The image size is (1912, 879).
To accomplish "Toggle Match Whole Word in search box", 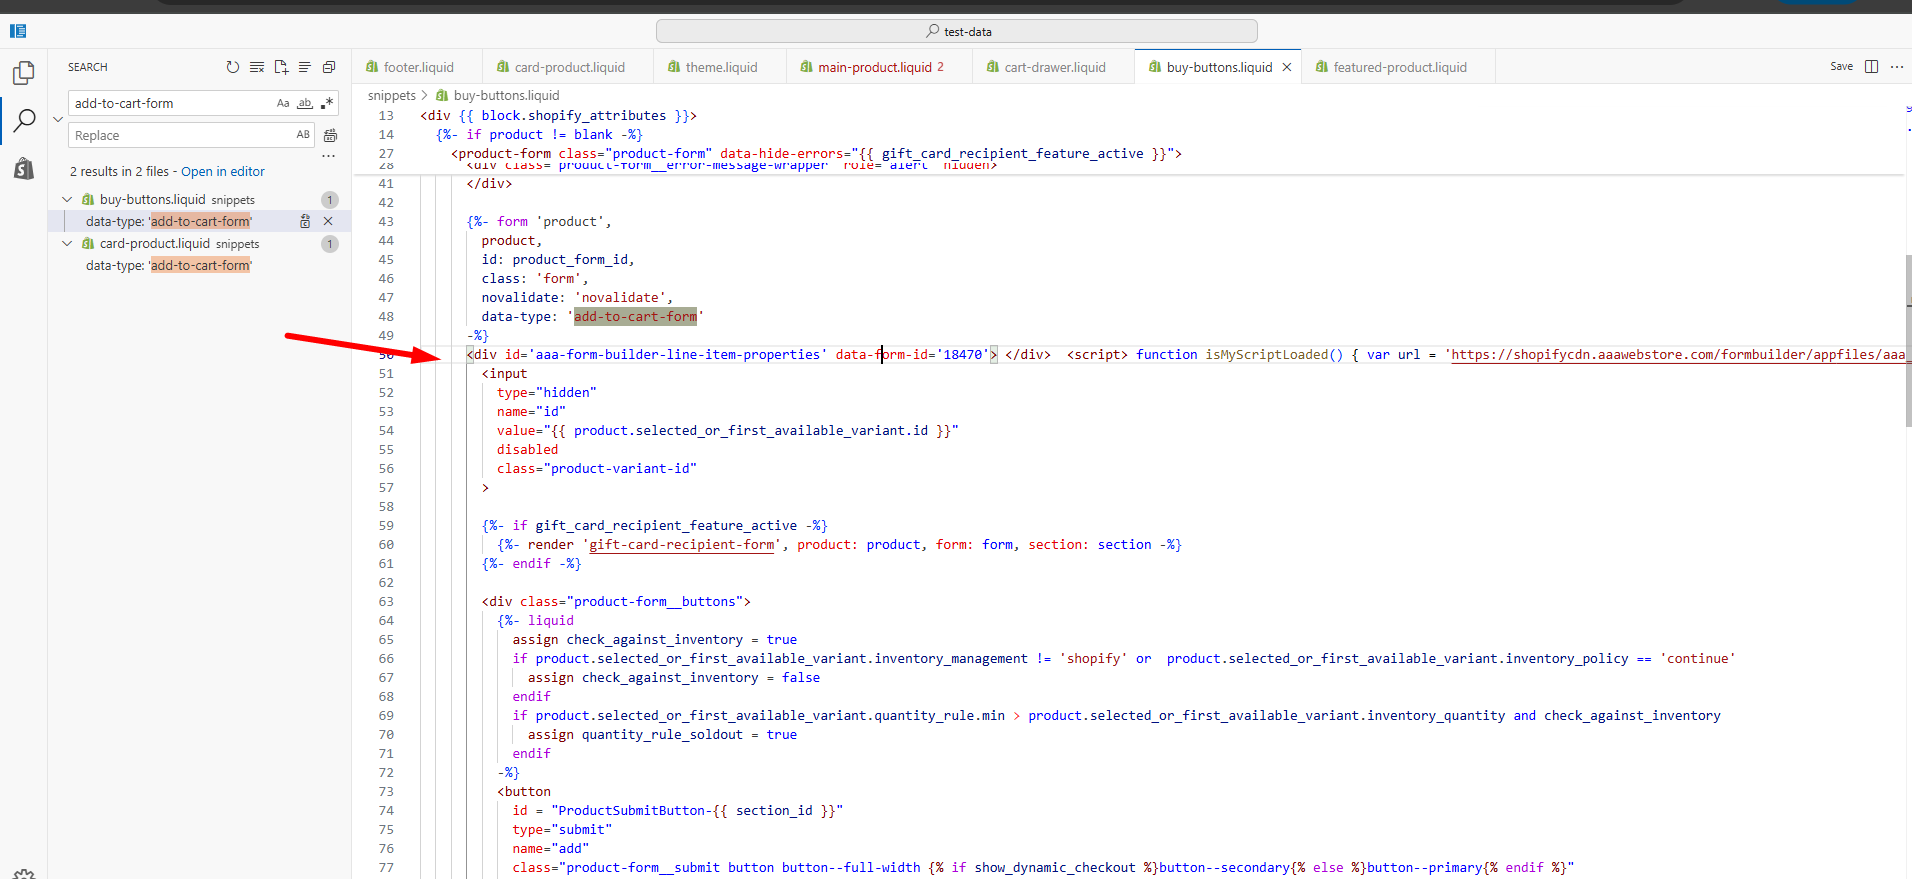I will point(305,103).
